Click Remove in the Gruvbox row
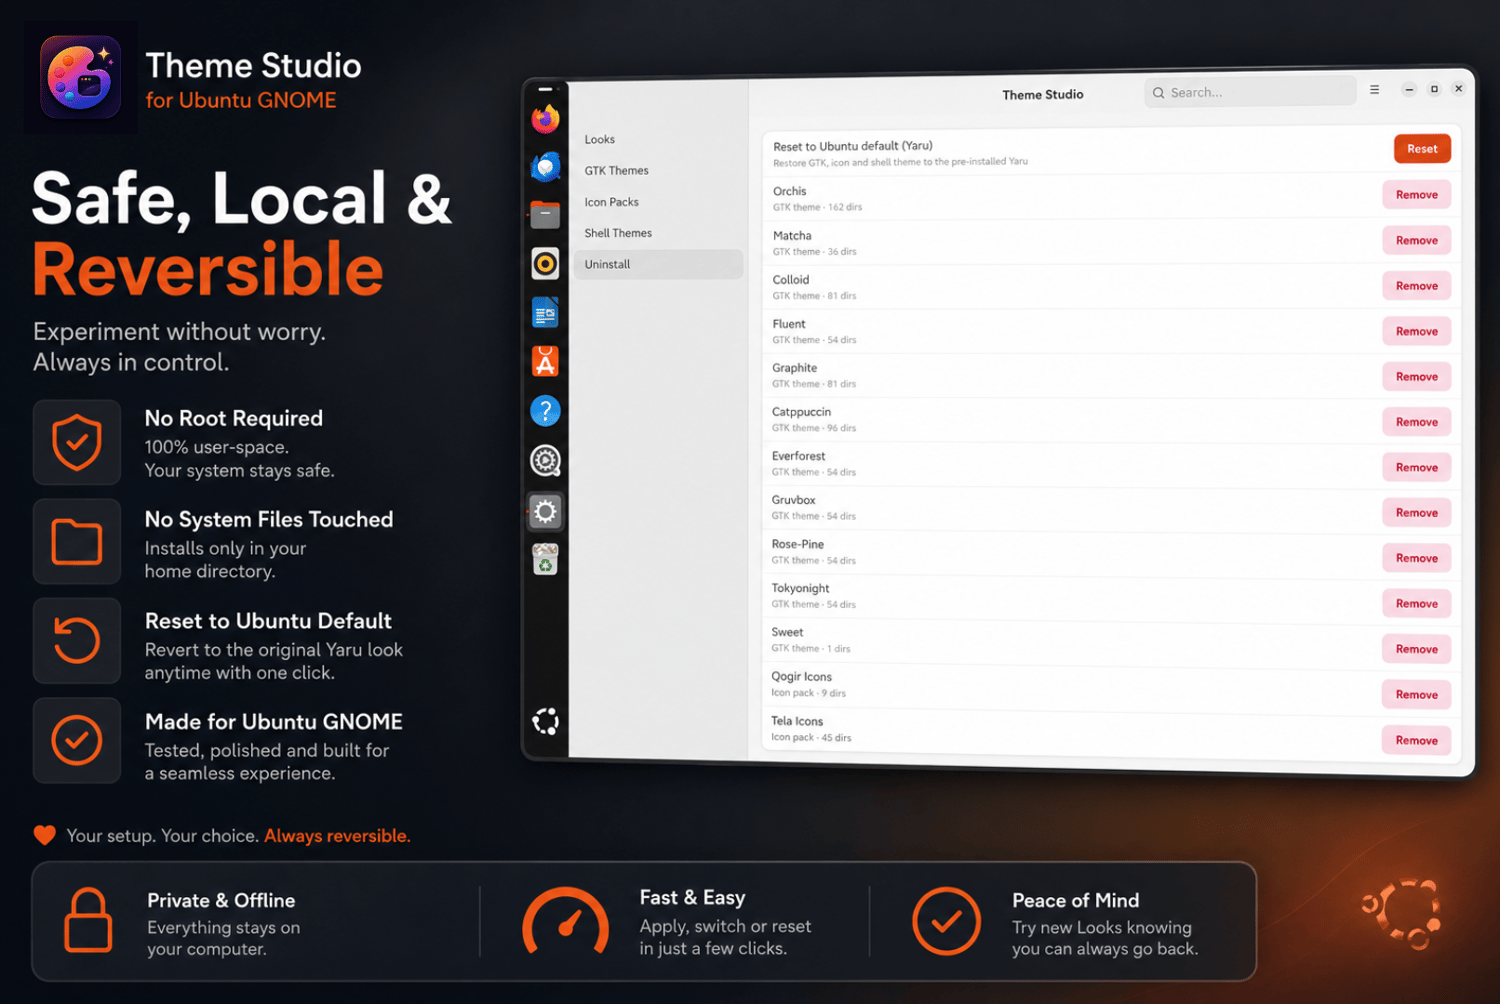The width and height of the screenshot is (1500, 1004). 1417,513
